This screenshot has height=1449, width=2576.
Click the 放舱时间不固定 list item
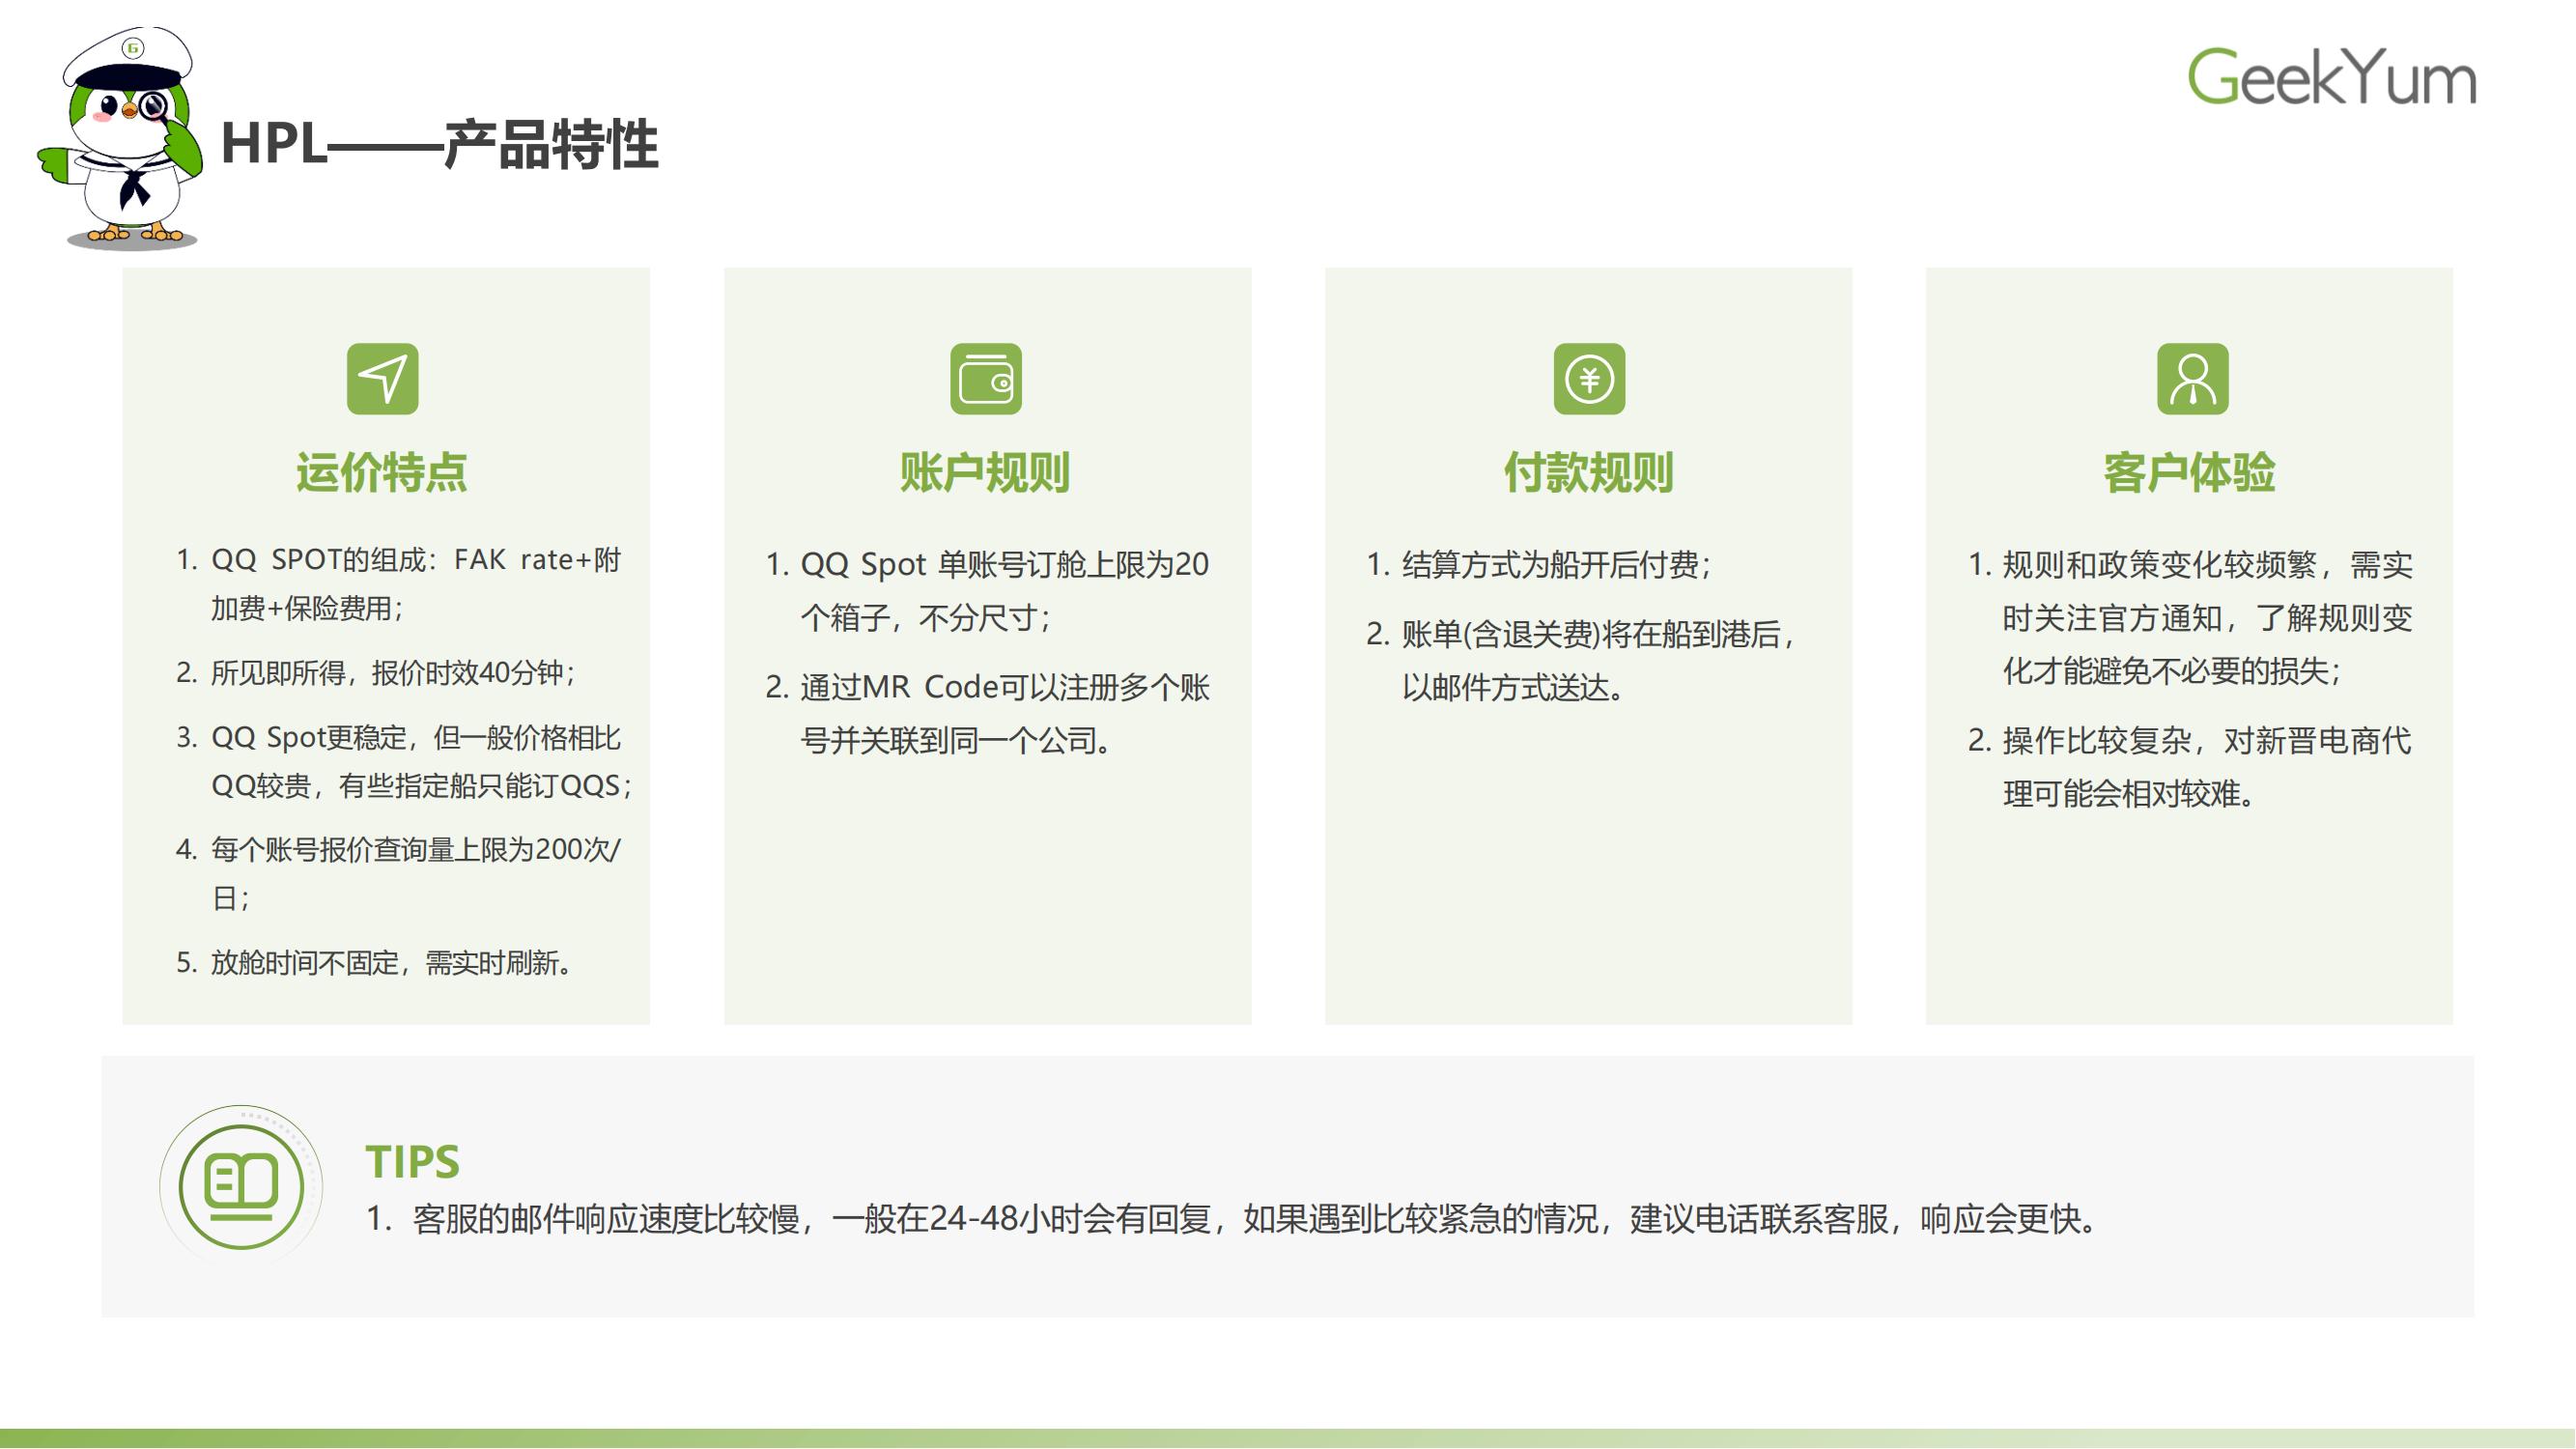[x=392, y=963]
